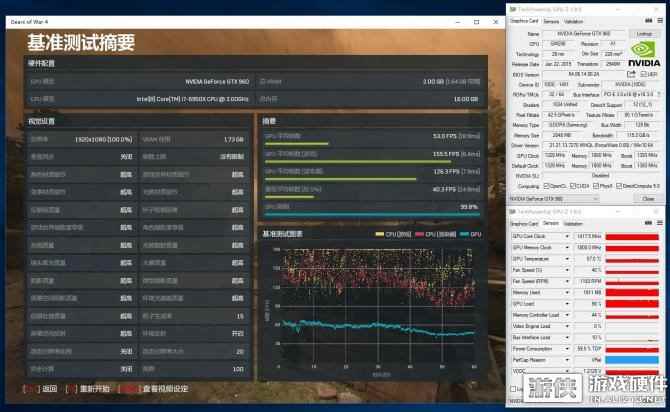This screenshot has width=670, height=412.
Task: Click the "Release Date" field showing Jan 22, 2015
Action: click(558, 64)
